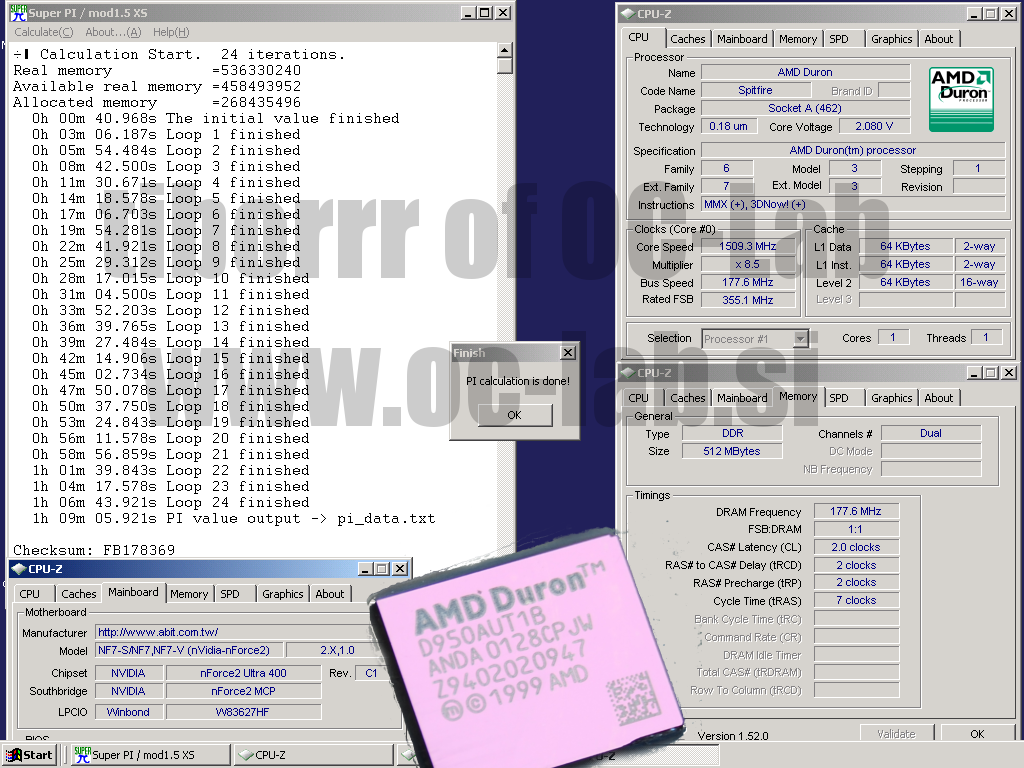Click OK in the Finish dialog

(515, 415)
